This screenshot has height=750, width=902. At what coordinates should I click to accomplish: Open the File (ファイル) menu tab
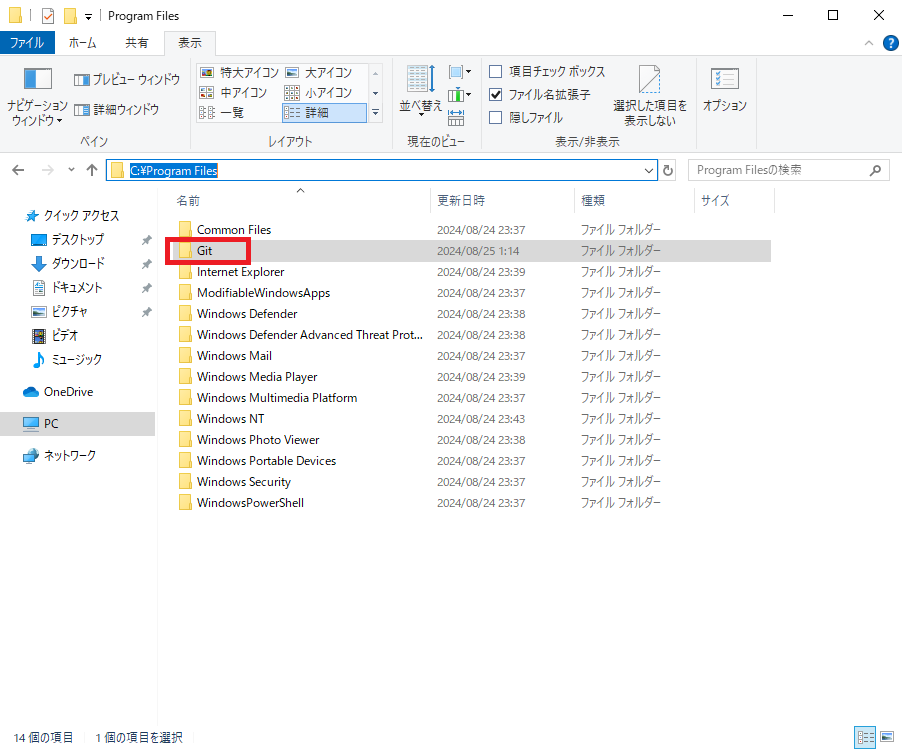tap(27, 43)
